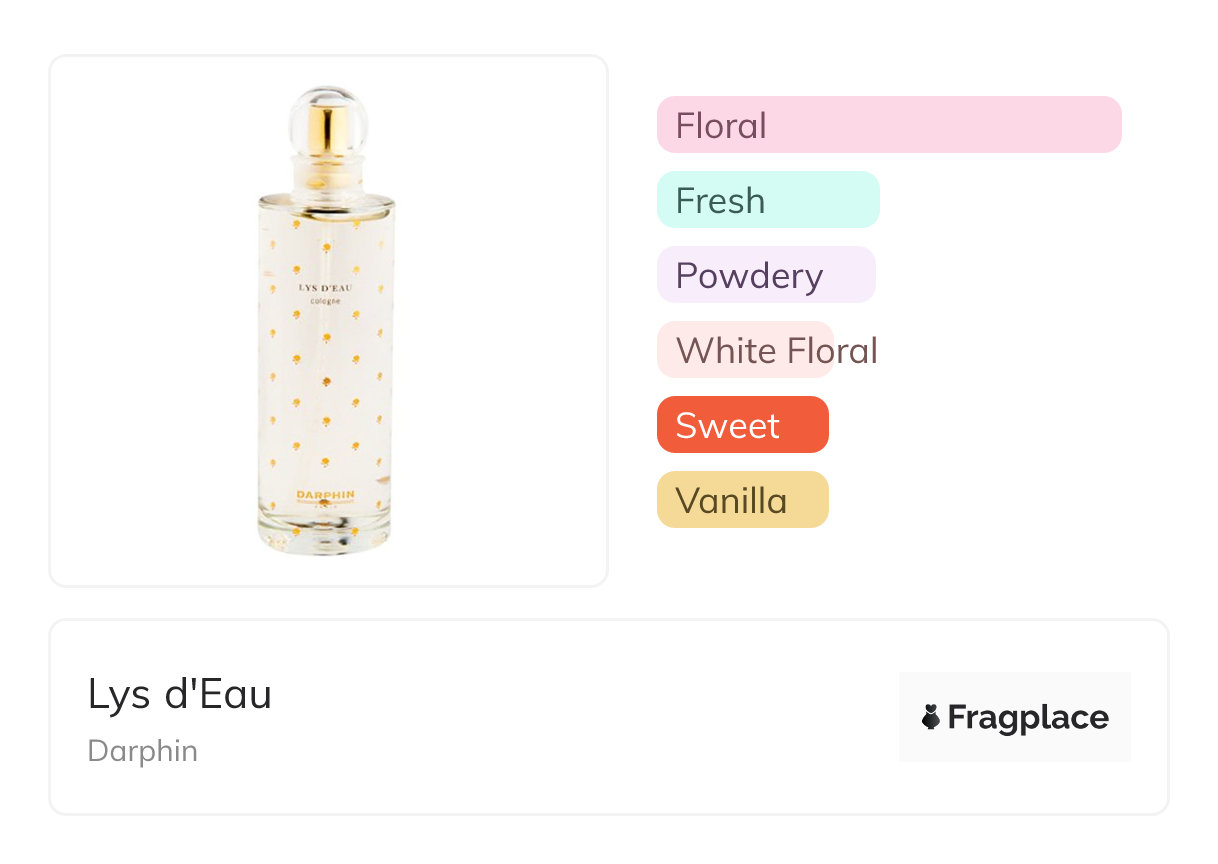Open the perfume bottle product image
This screenshot has height=864, width=1218.
coord(328,320)
